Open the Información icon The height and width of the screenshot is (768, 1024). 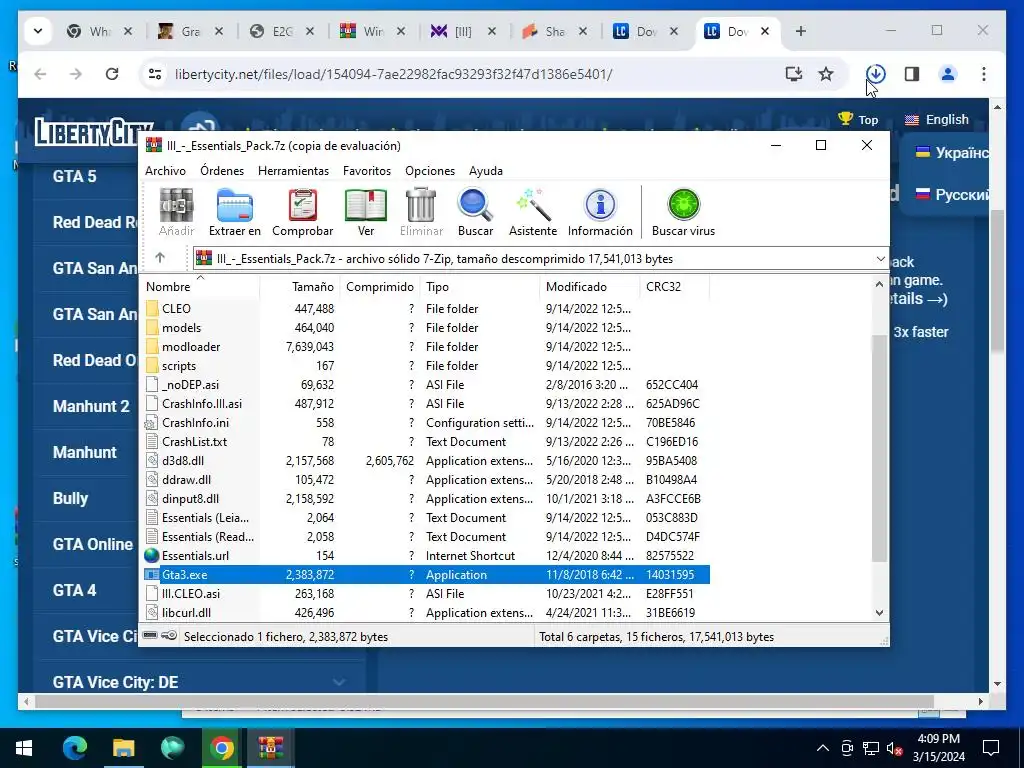[x=600, y=212]
